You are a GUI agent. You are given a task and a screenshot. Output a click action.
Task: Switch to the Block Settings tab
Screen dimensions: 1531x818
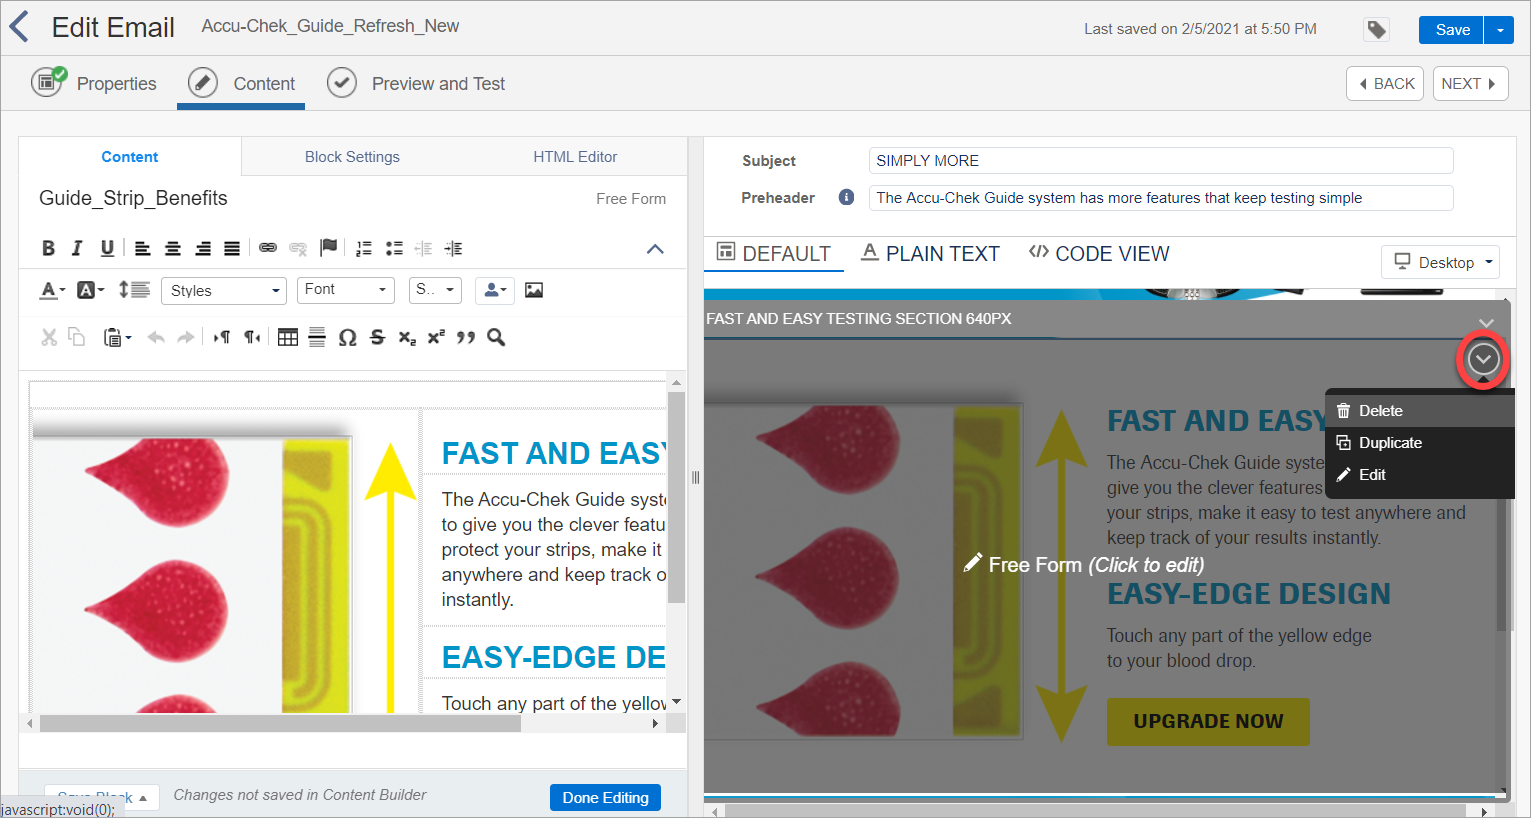coord(352,157)
